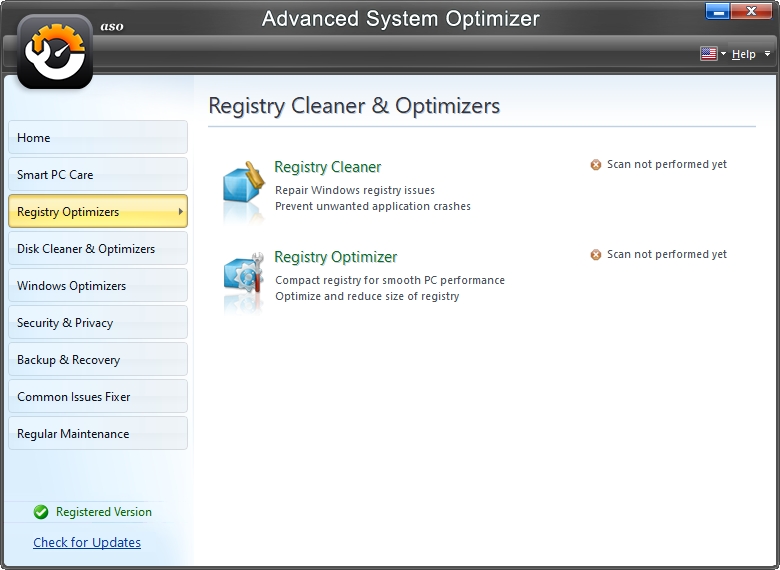Image resolution: width=780 pixels, height=570 pixels.
Task: Click 'Optimize and reduce size of registry' text
Action: pyautogui.click(x=367, y=296)
